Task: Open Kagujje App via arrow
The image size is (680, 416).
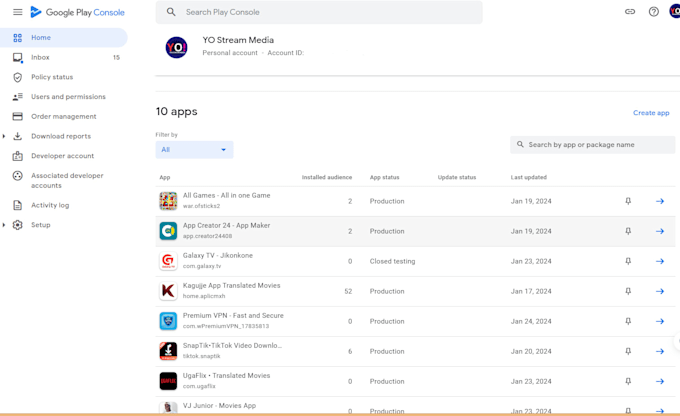Action: click(660, 291)
